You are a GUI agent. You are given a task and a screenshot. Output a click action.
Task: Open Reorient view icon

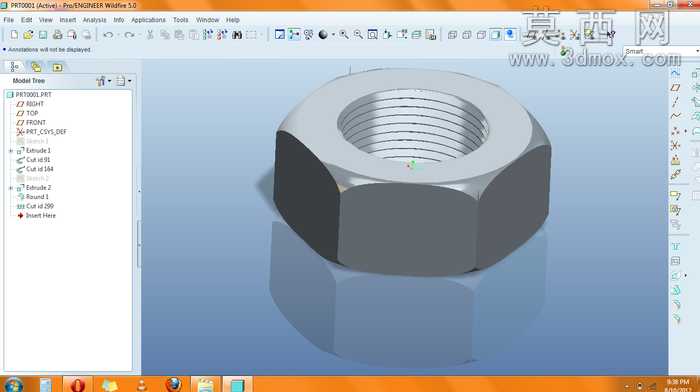[387, 34]
